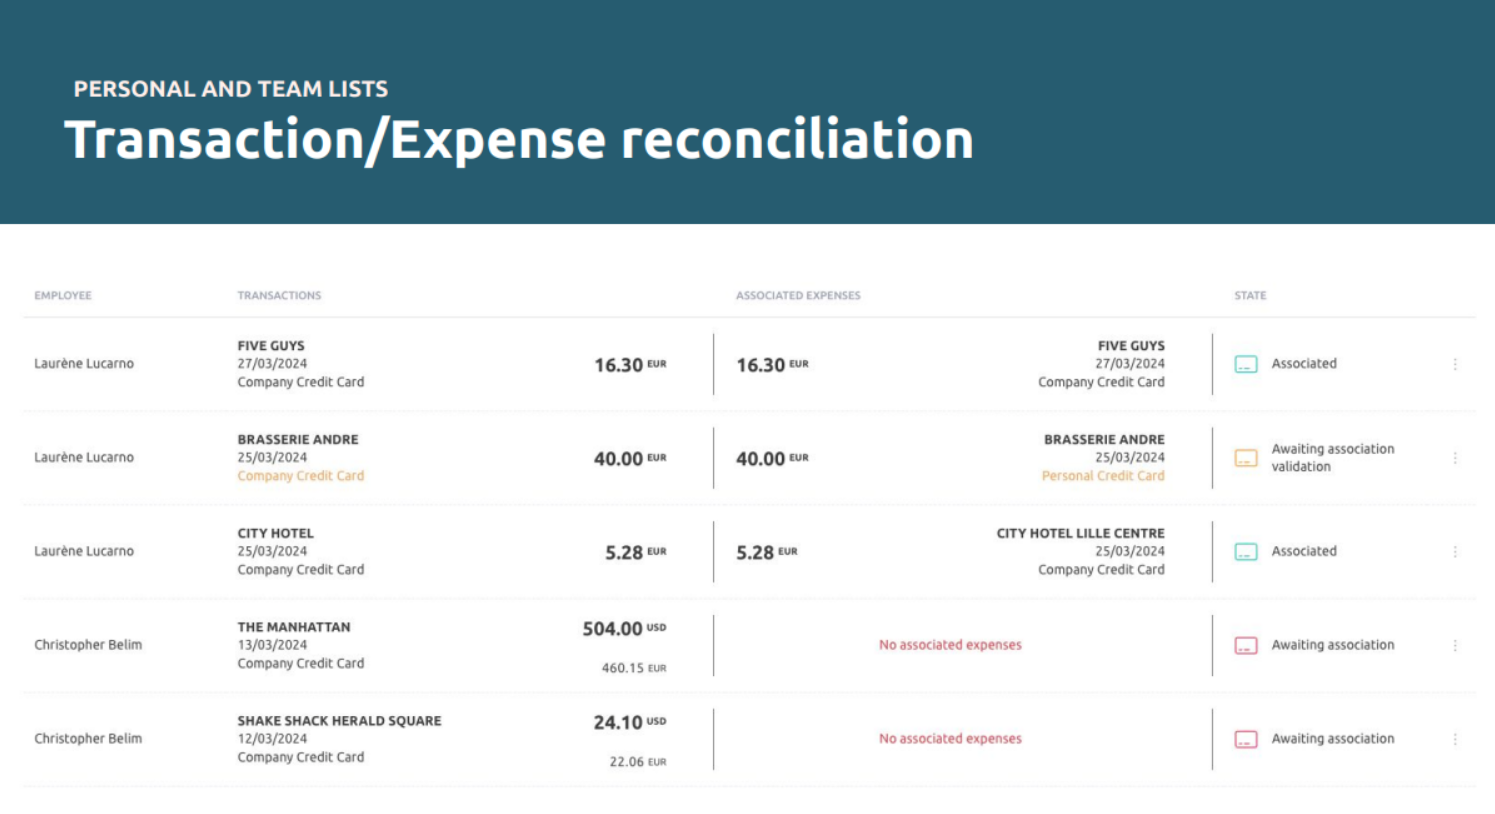The width and height of the screenshot is (1495, 814).
Task: Click the green Associated icon for Five Guys
Action: tap(1245, 364)
